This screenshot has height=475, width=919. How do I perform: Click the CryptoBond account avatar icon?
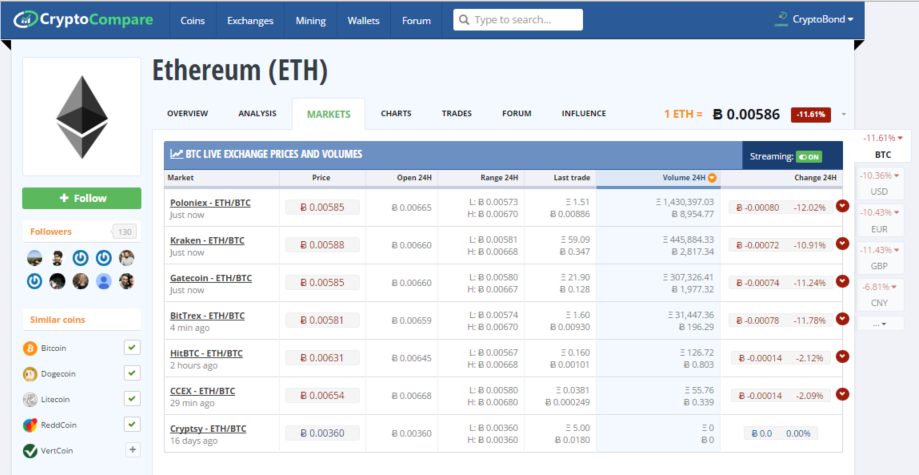[781, 19]
